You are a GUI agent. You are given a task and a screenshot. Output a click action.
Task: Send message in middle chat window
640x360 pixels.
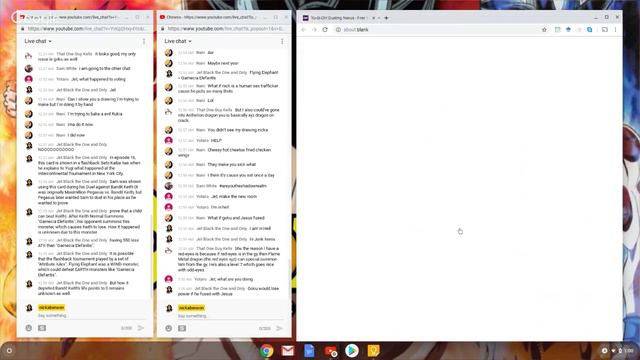coord(280,328)
